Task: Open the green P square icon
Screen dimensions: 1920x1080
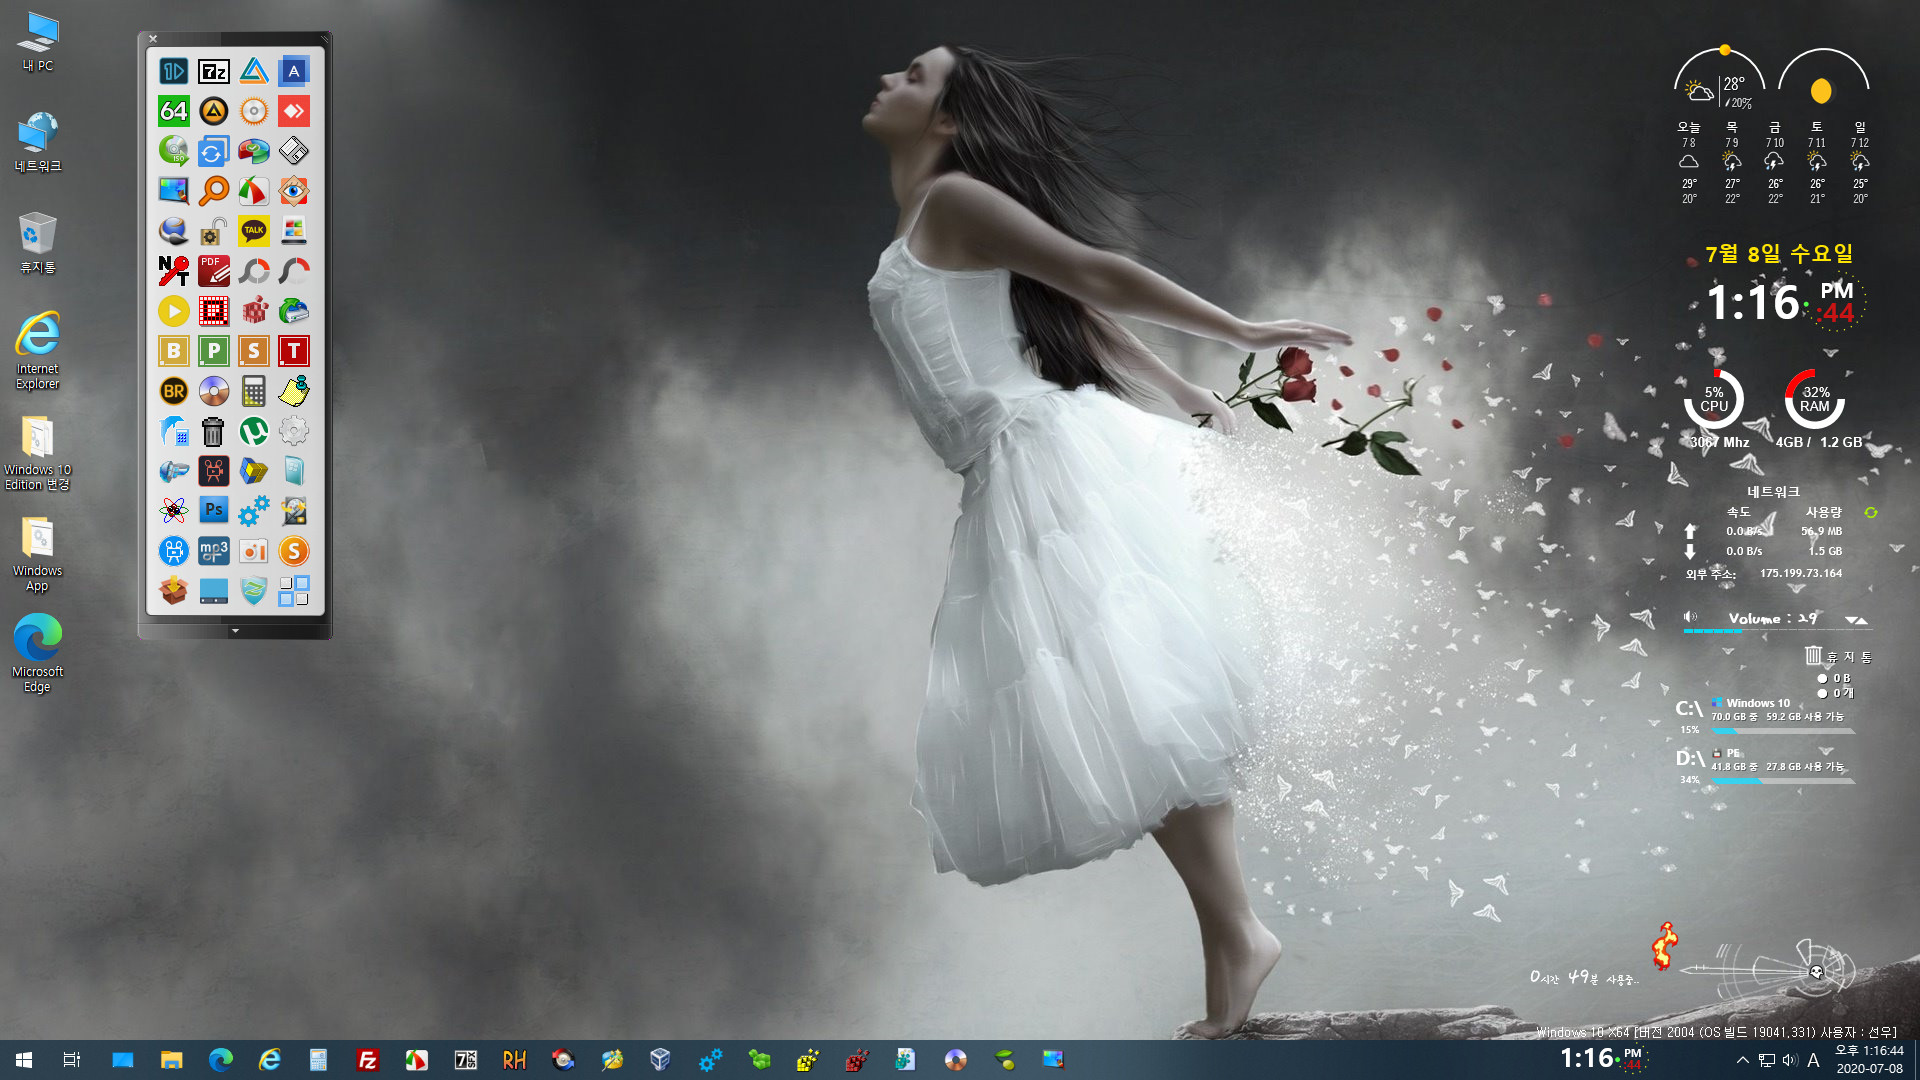Action: (x=213, y=351)
